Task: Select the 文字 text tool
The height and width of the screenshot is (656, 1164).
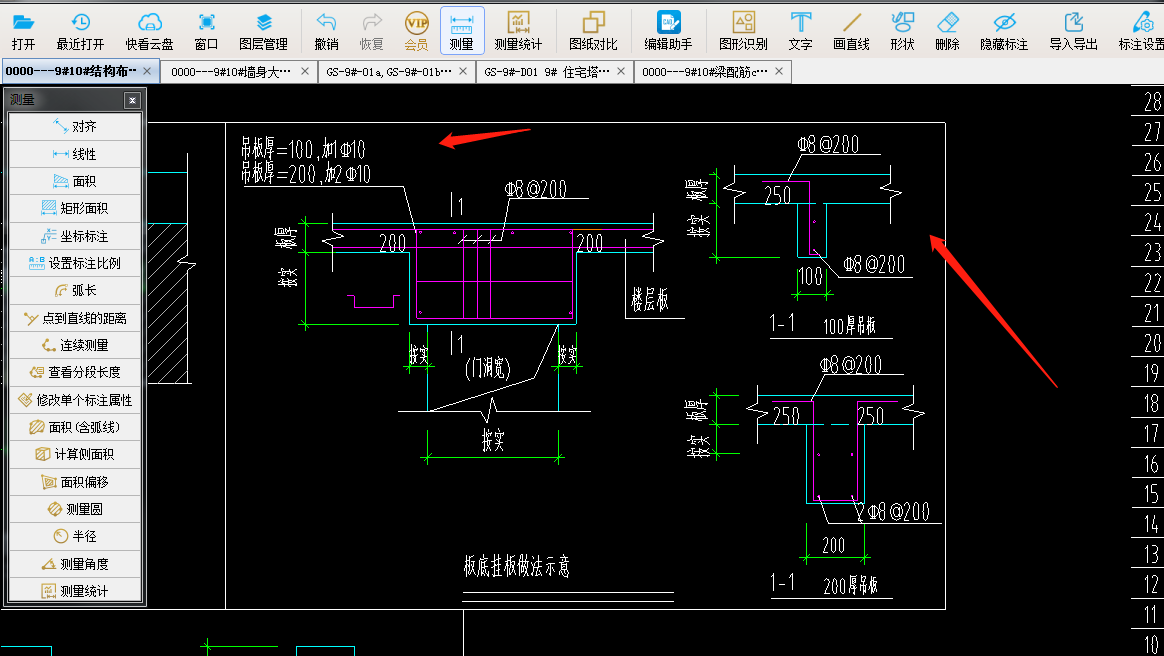Action: [x=800, y=31]
